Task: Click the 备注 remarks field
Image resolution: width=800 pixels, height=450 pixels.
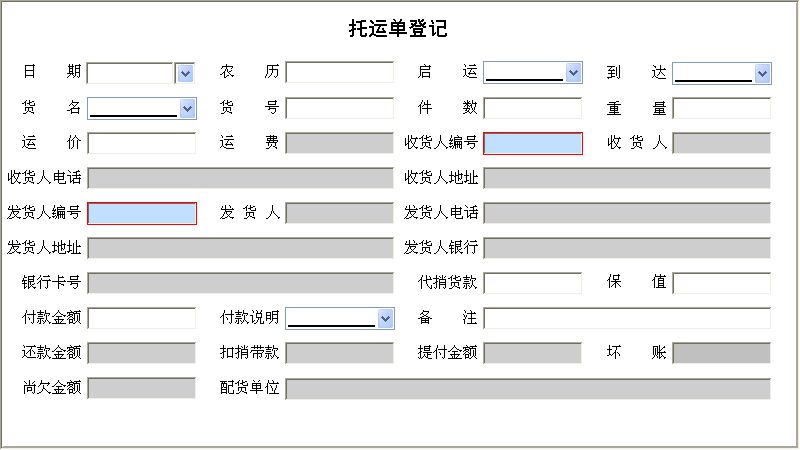Action: point(627,318)
